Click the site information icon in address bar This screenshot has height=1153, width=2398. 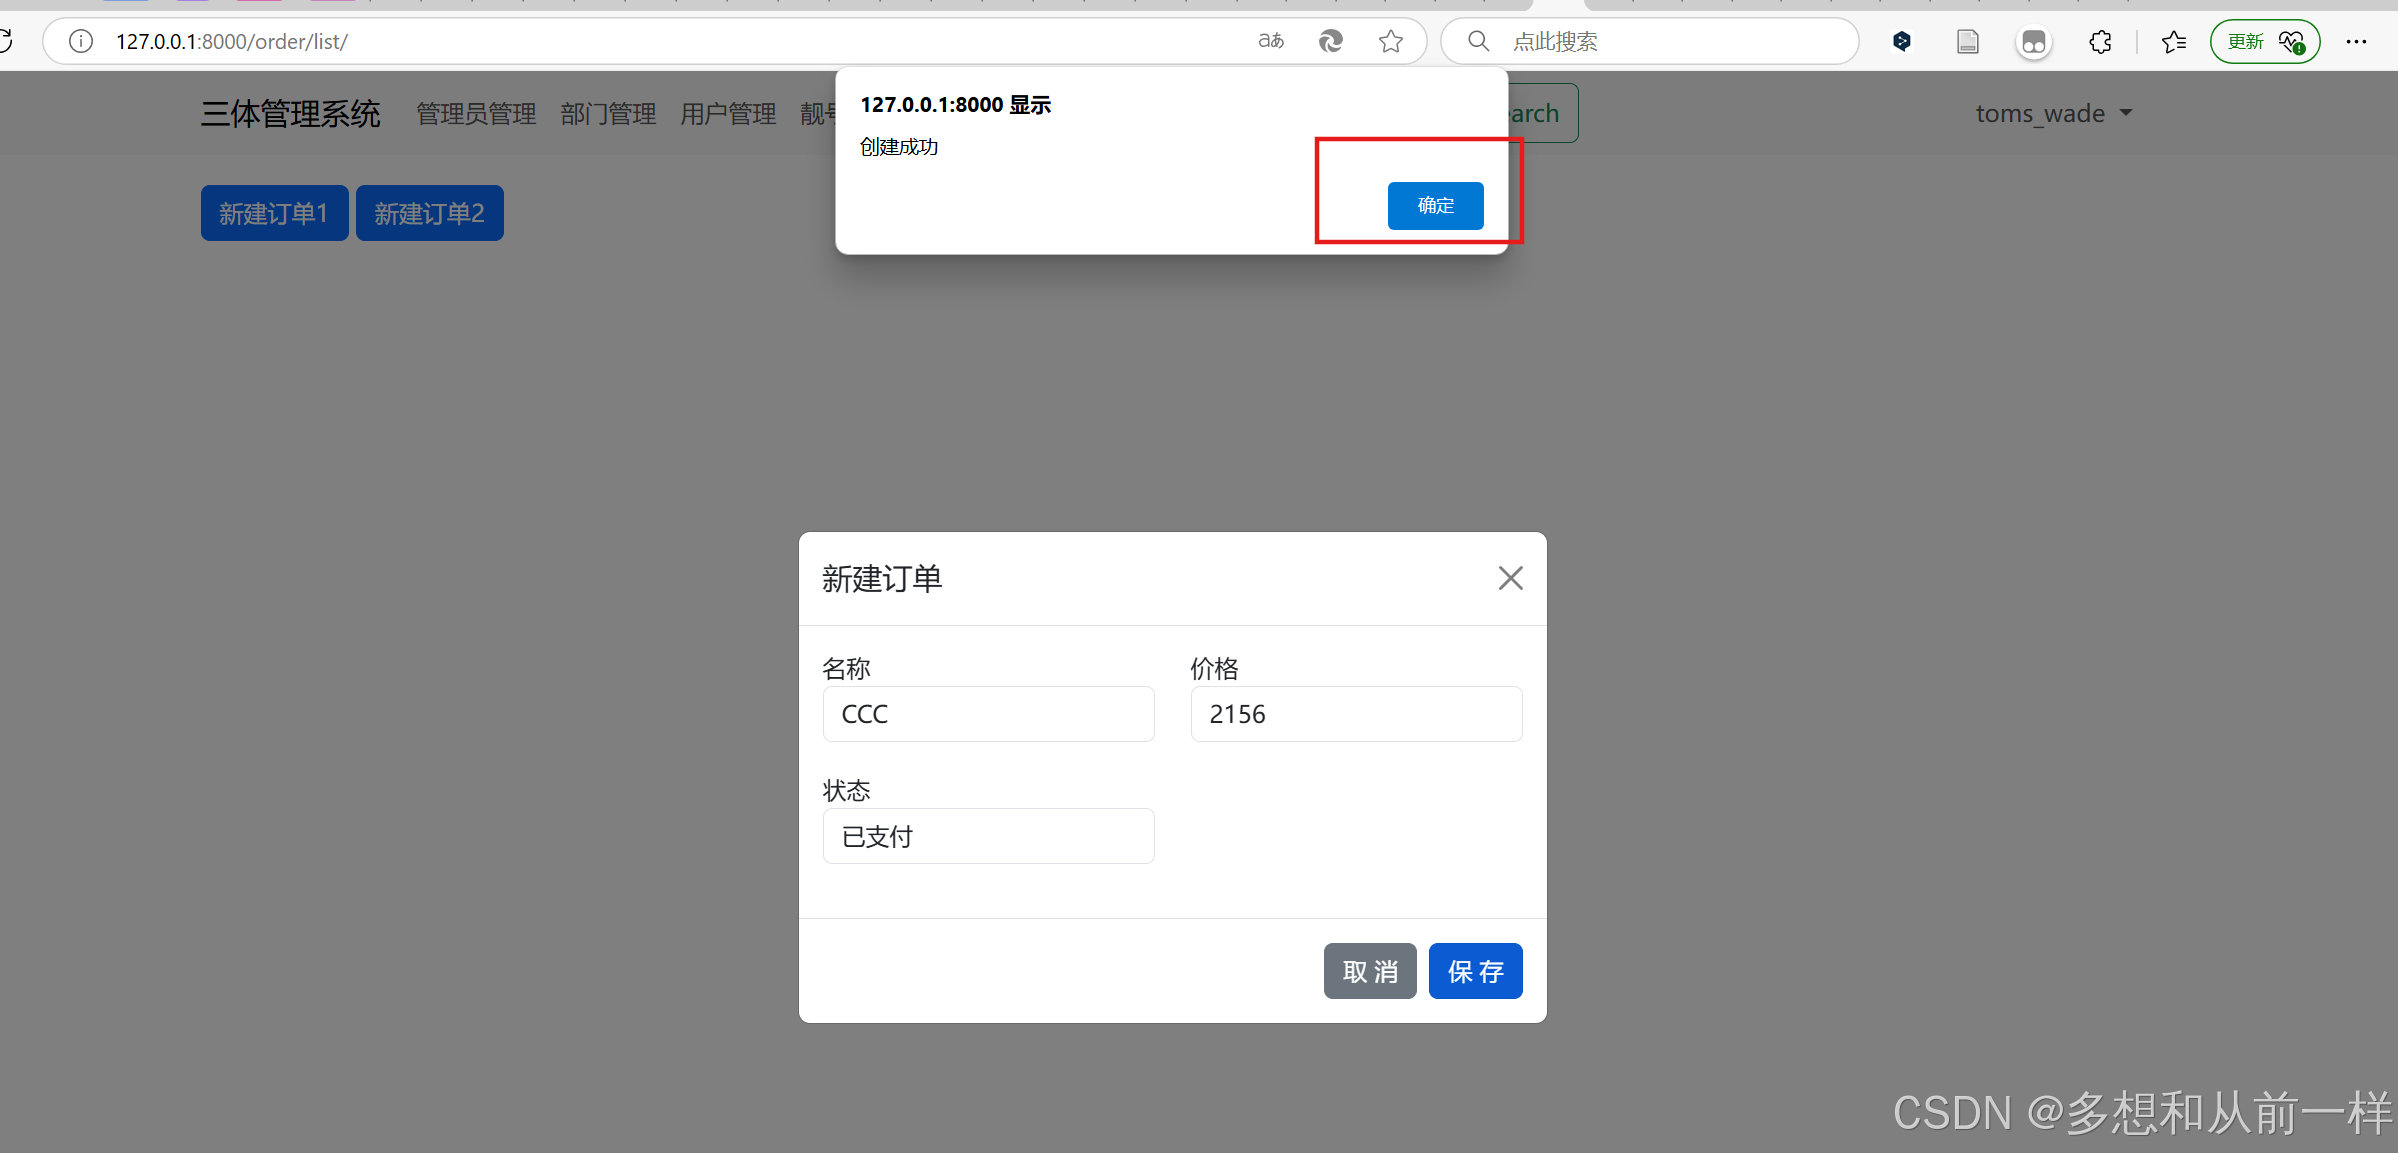pyautogui.click(x=81, y=41)
